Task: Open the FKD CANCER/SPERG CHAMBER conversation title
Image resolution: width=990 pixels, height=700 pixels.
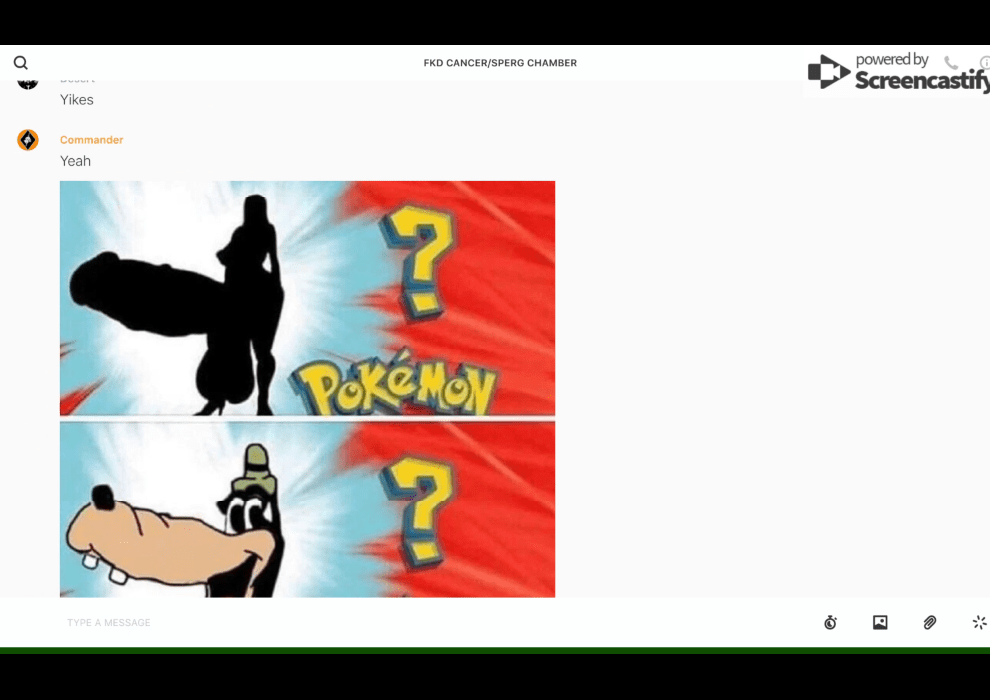Action: [500, 63]
